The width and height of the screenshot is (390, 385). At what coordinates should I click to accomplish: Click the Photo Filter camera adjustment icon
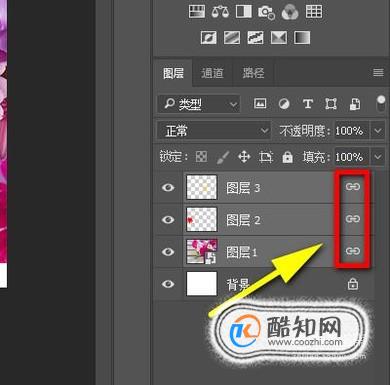[x=266, y=12]
